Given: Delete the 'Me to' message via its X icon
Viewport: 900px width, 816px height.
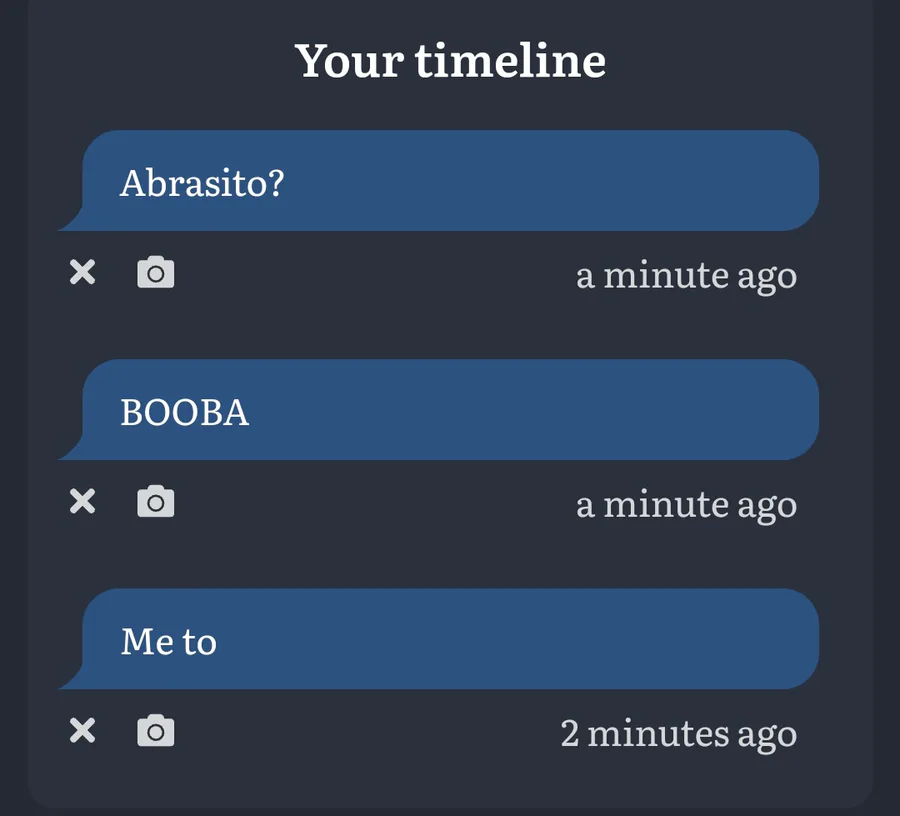Looking at the screenshot, I should 83,730.
